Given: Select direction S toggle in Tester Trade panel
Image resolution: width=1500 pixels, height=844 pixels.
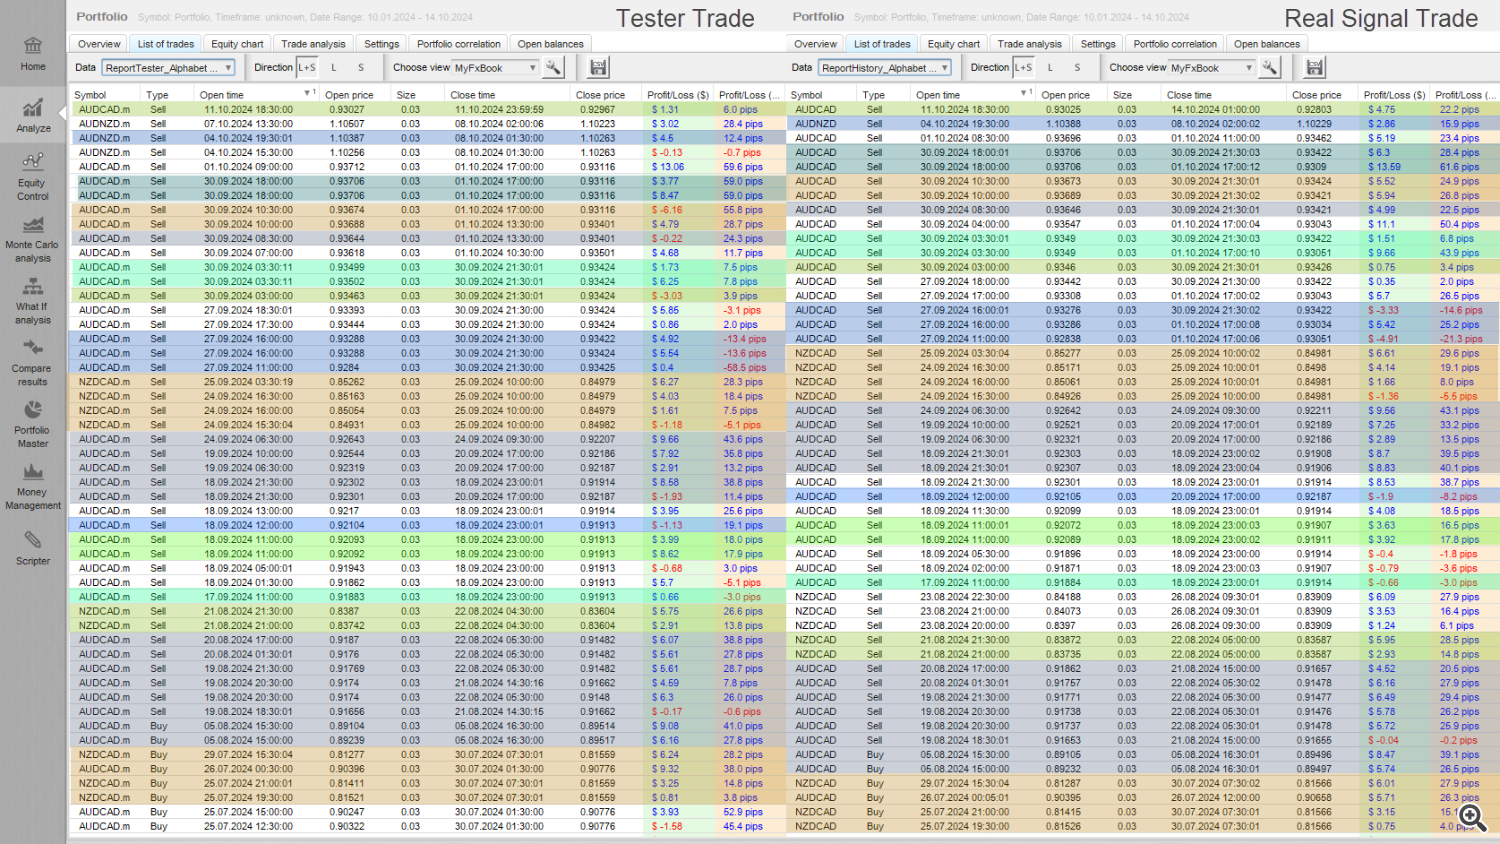Looking at the screenshot, I should (x=361, y=68).
